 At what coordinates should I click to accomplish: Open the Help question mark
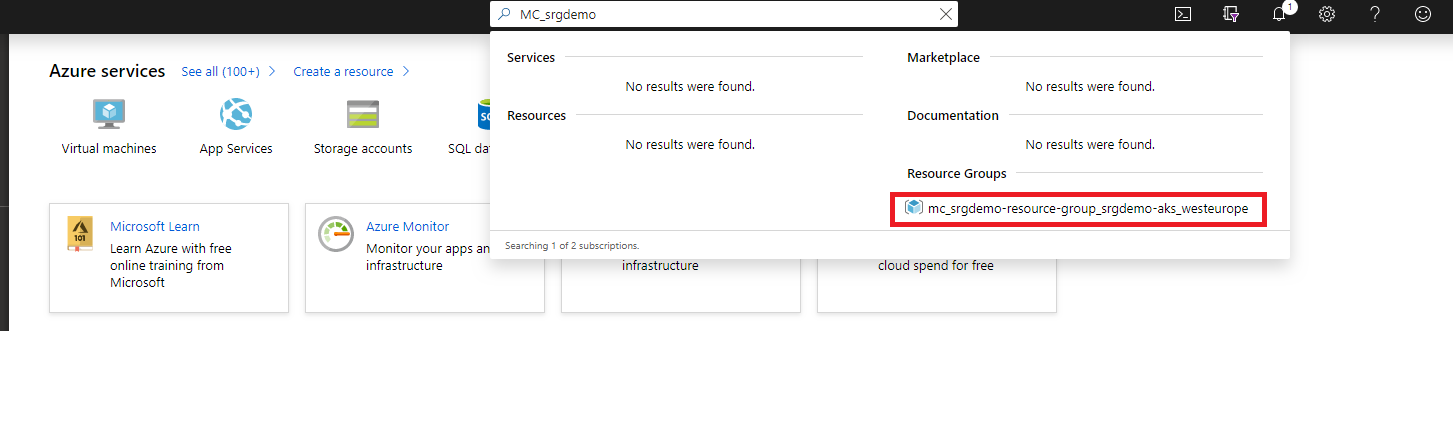coord(1375,14)
